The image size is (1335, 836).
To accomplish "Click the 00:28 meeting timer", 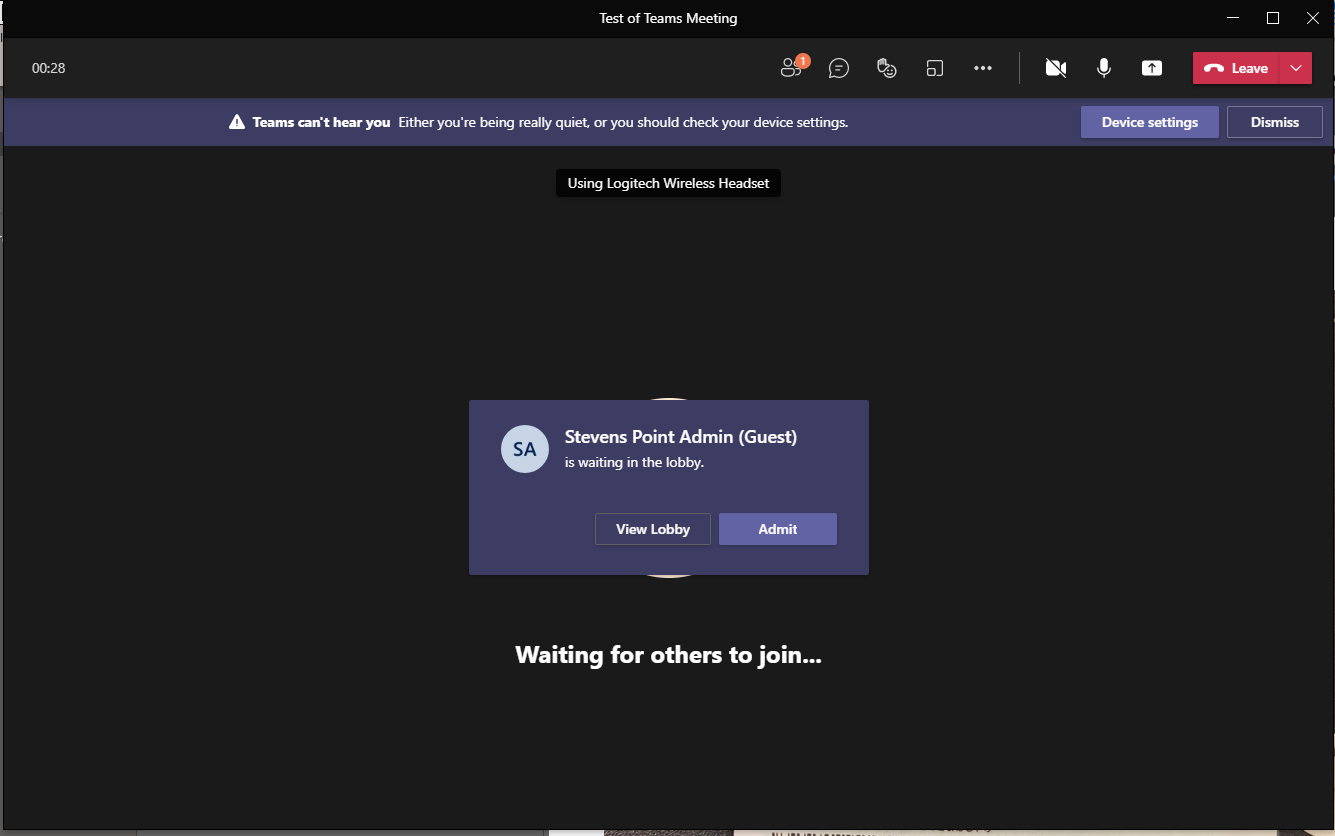I will point(48,68).
